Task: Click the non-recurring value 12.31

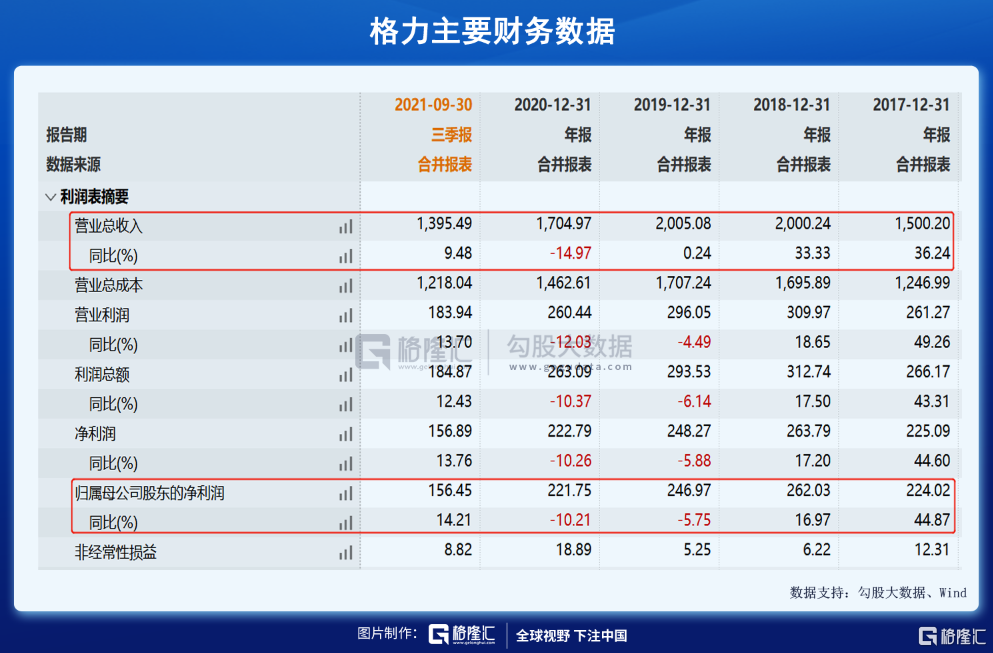Action: (932, 550)
